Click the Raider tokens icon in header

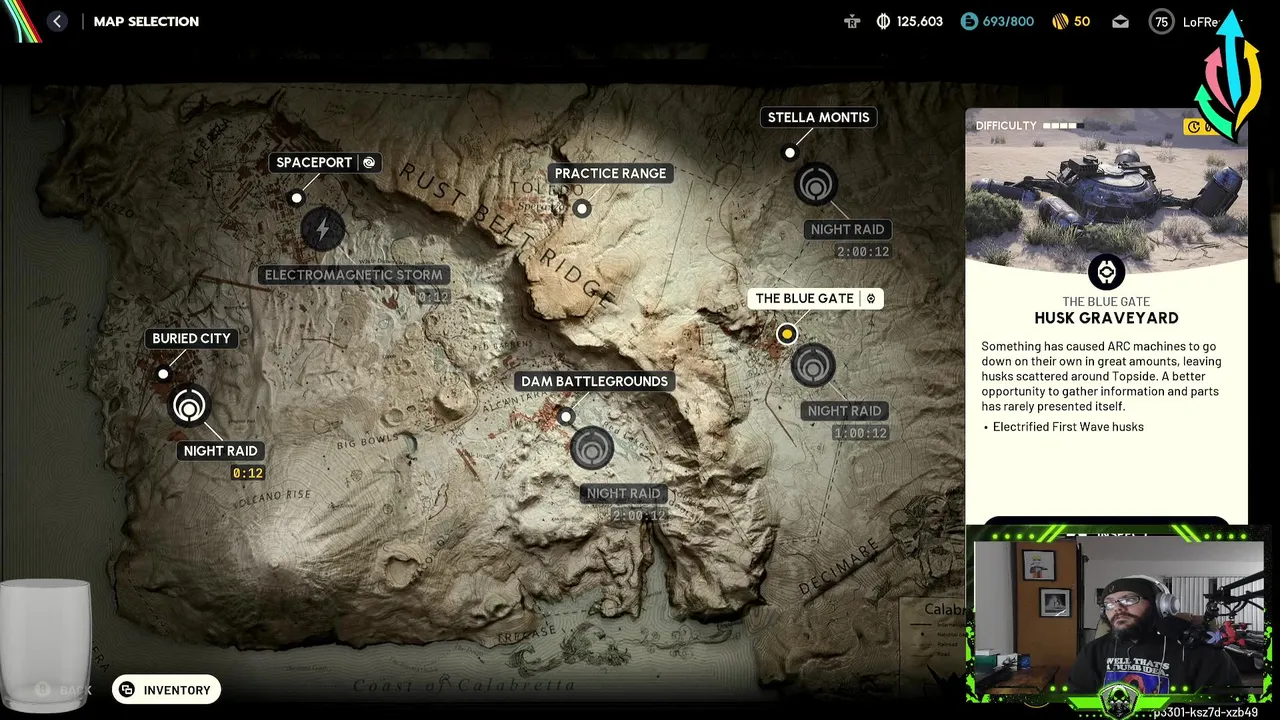[x=852, y=21]
